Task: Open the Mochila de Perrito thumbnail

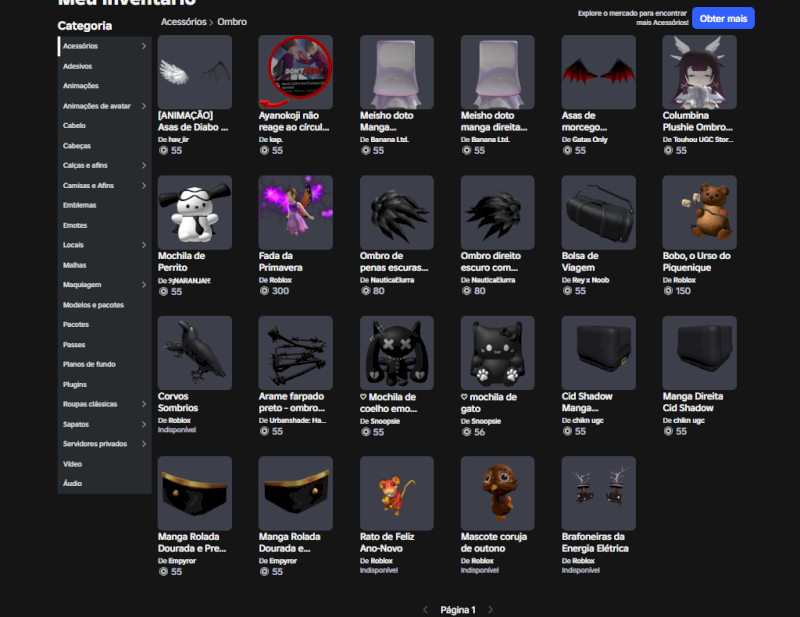Action: pyautogui.click(x=194, y=212)
